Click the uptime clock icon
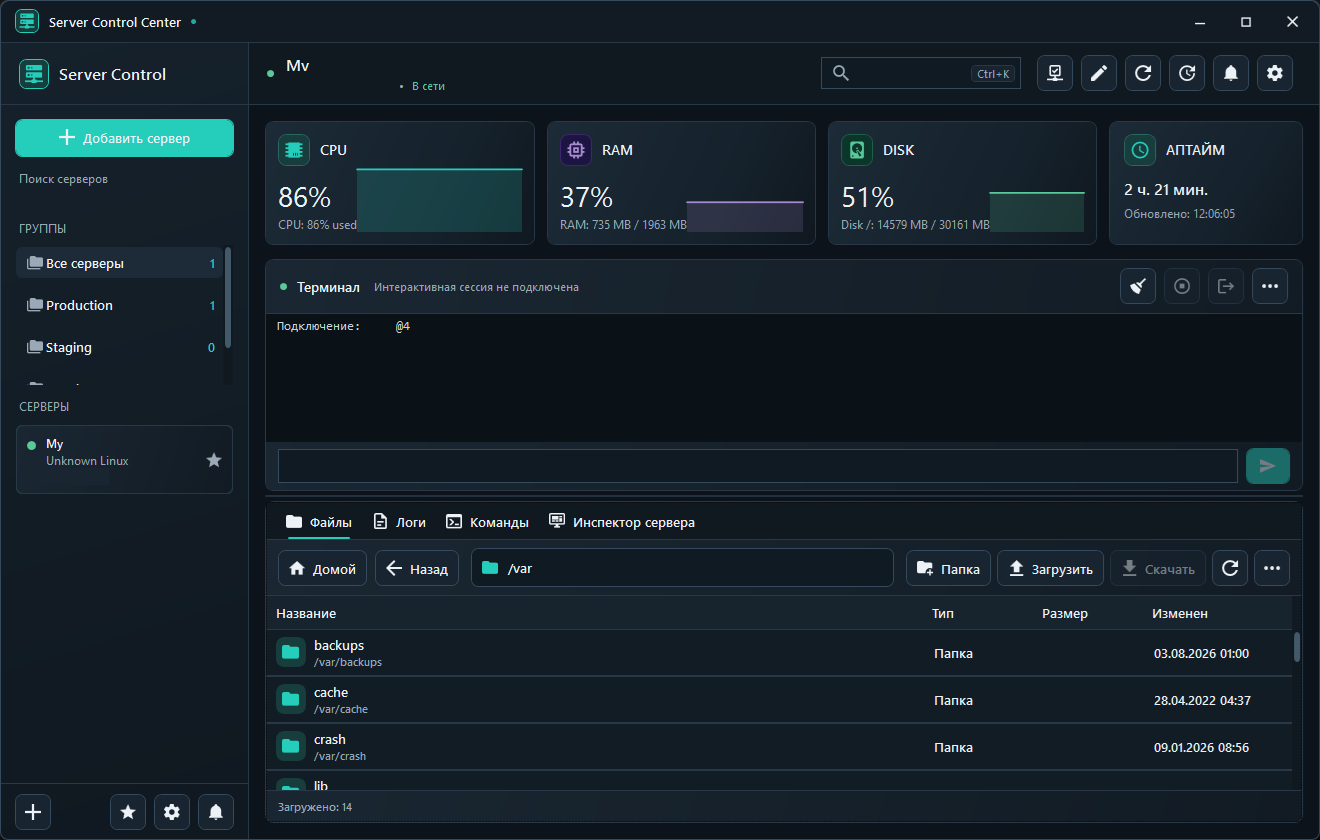The height and width of the screenshot is (840, 1320). click(1140, 150)
